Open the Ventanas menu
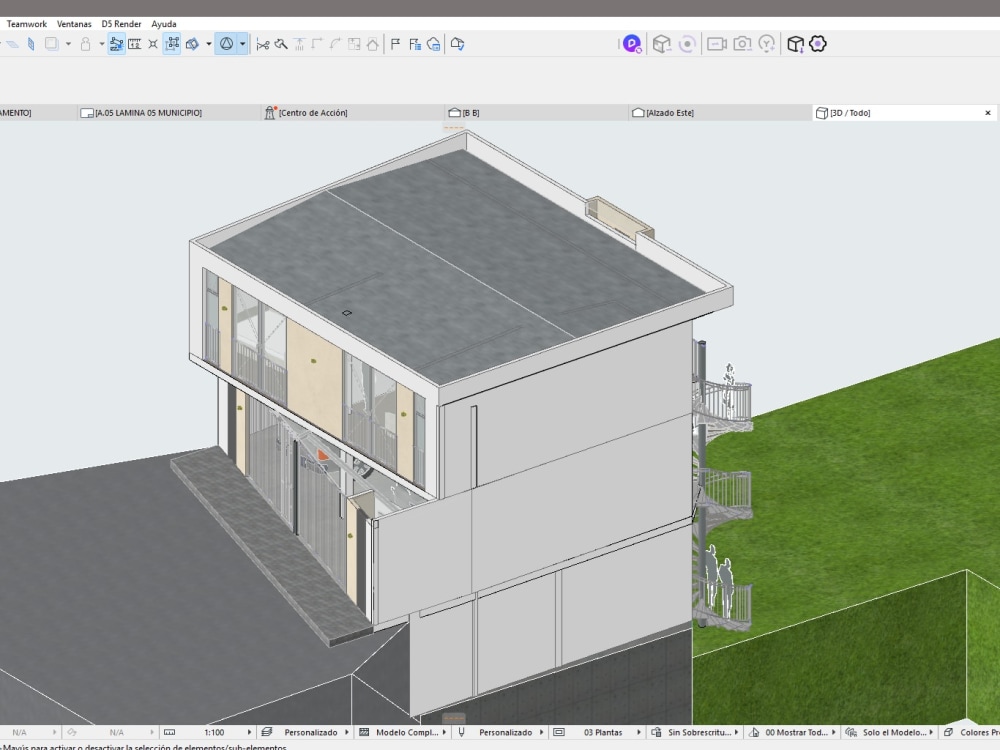The width and height of the screenshot is (1000, 750). click(74, 24)
